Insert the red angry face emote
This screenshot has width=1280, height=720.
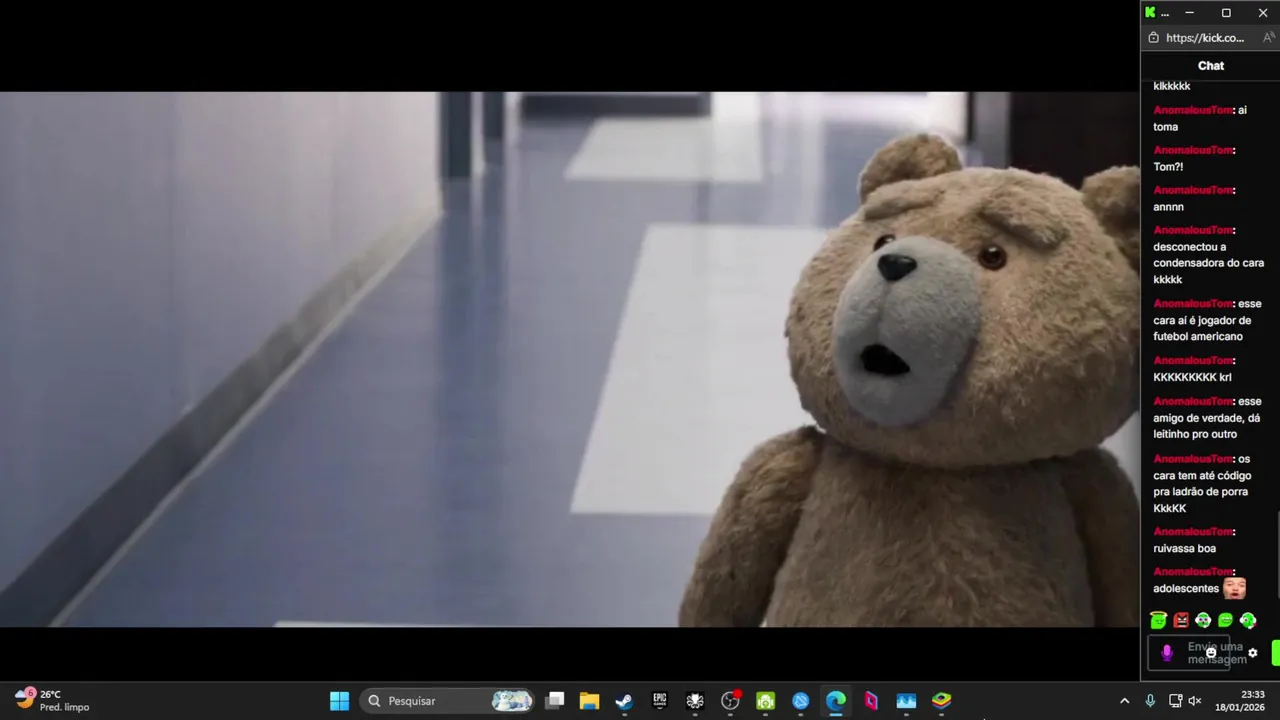pyautogui.click(x=1181, y=620)
